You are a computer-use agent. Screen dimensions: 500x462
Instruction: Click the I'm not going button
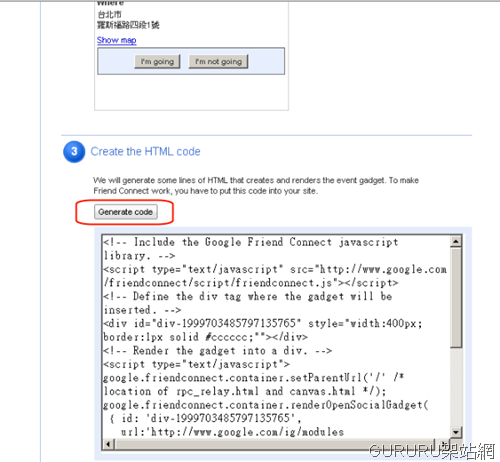[218, 62]
